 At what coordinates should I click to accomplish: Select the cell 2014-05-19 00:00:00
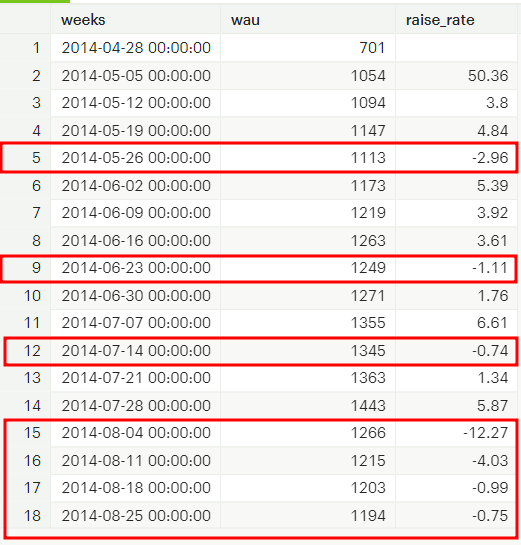(136, 131)
